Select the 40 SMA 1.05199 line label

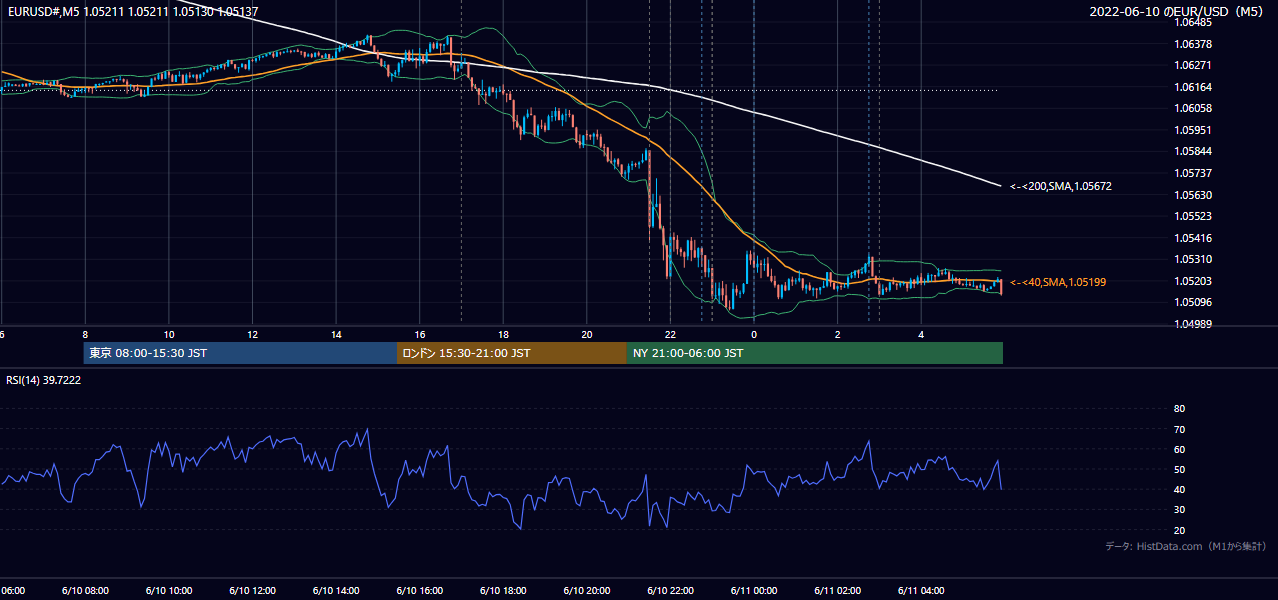[1058, 282]
